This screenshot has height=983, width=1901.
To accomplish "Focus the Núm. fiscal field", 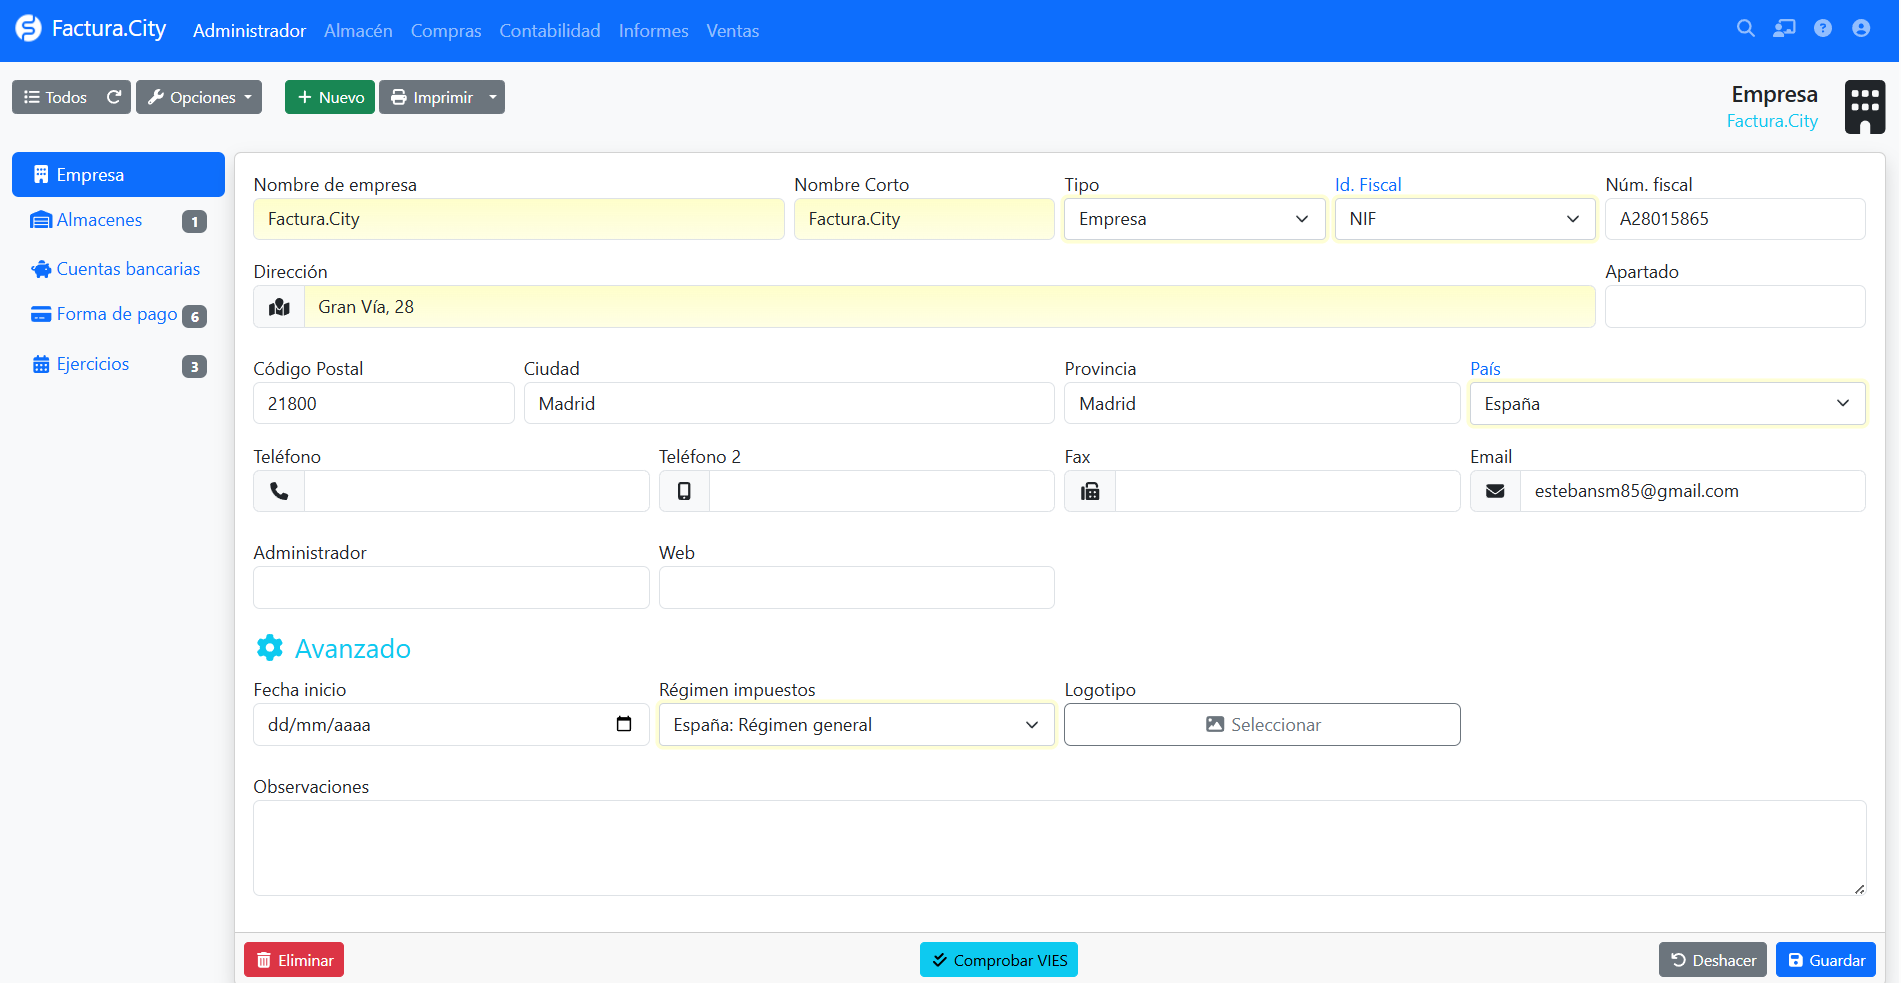I will click(x=1735, y=219).
